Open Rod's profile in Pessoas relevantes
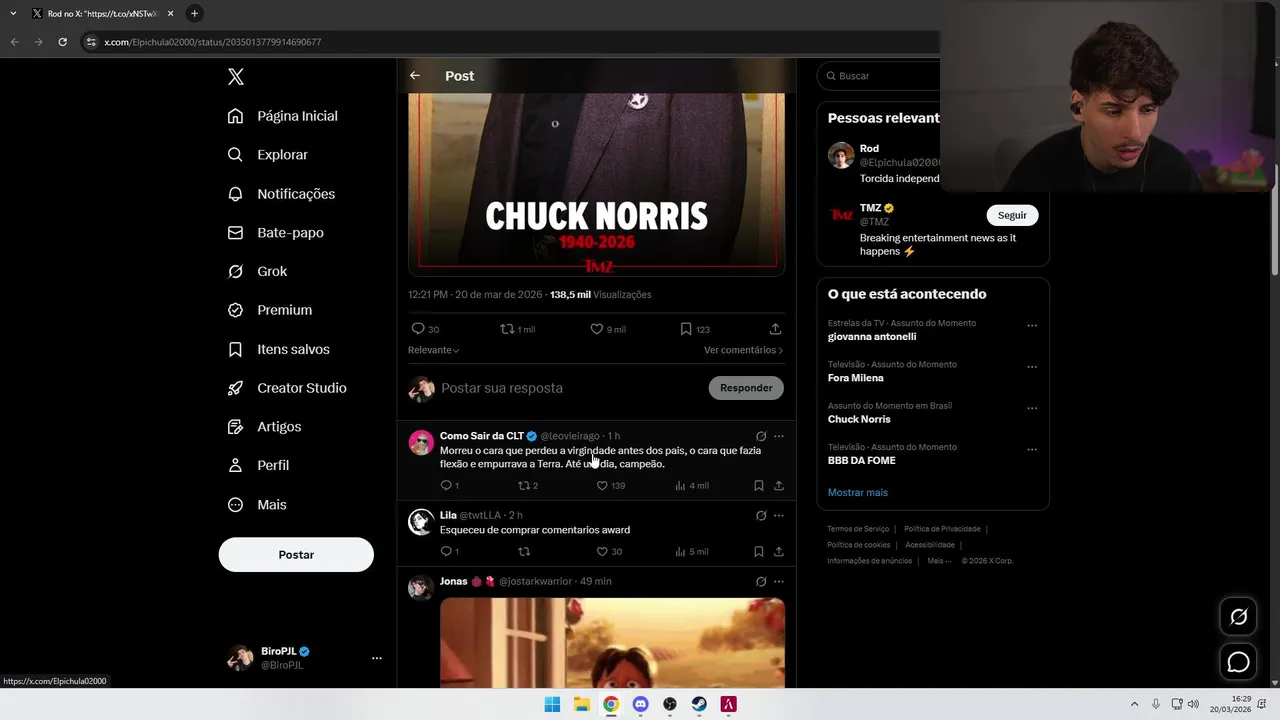 (x=869, y=149)
